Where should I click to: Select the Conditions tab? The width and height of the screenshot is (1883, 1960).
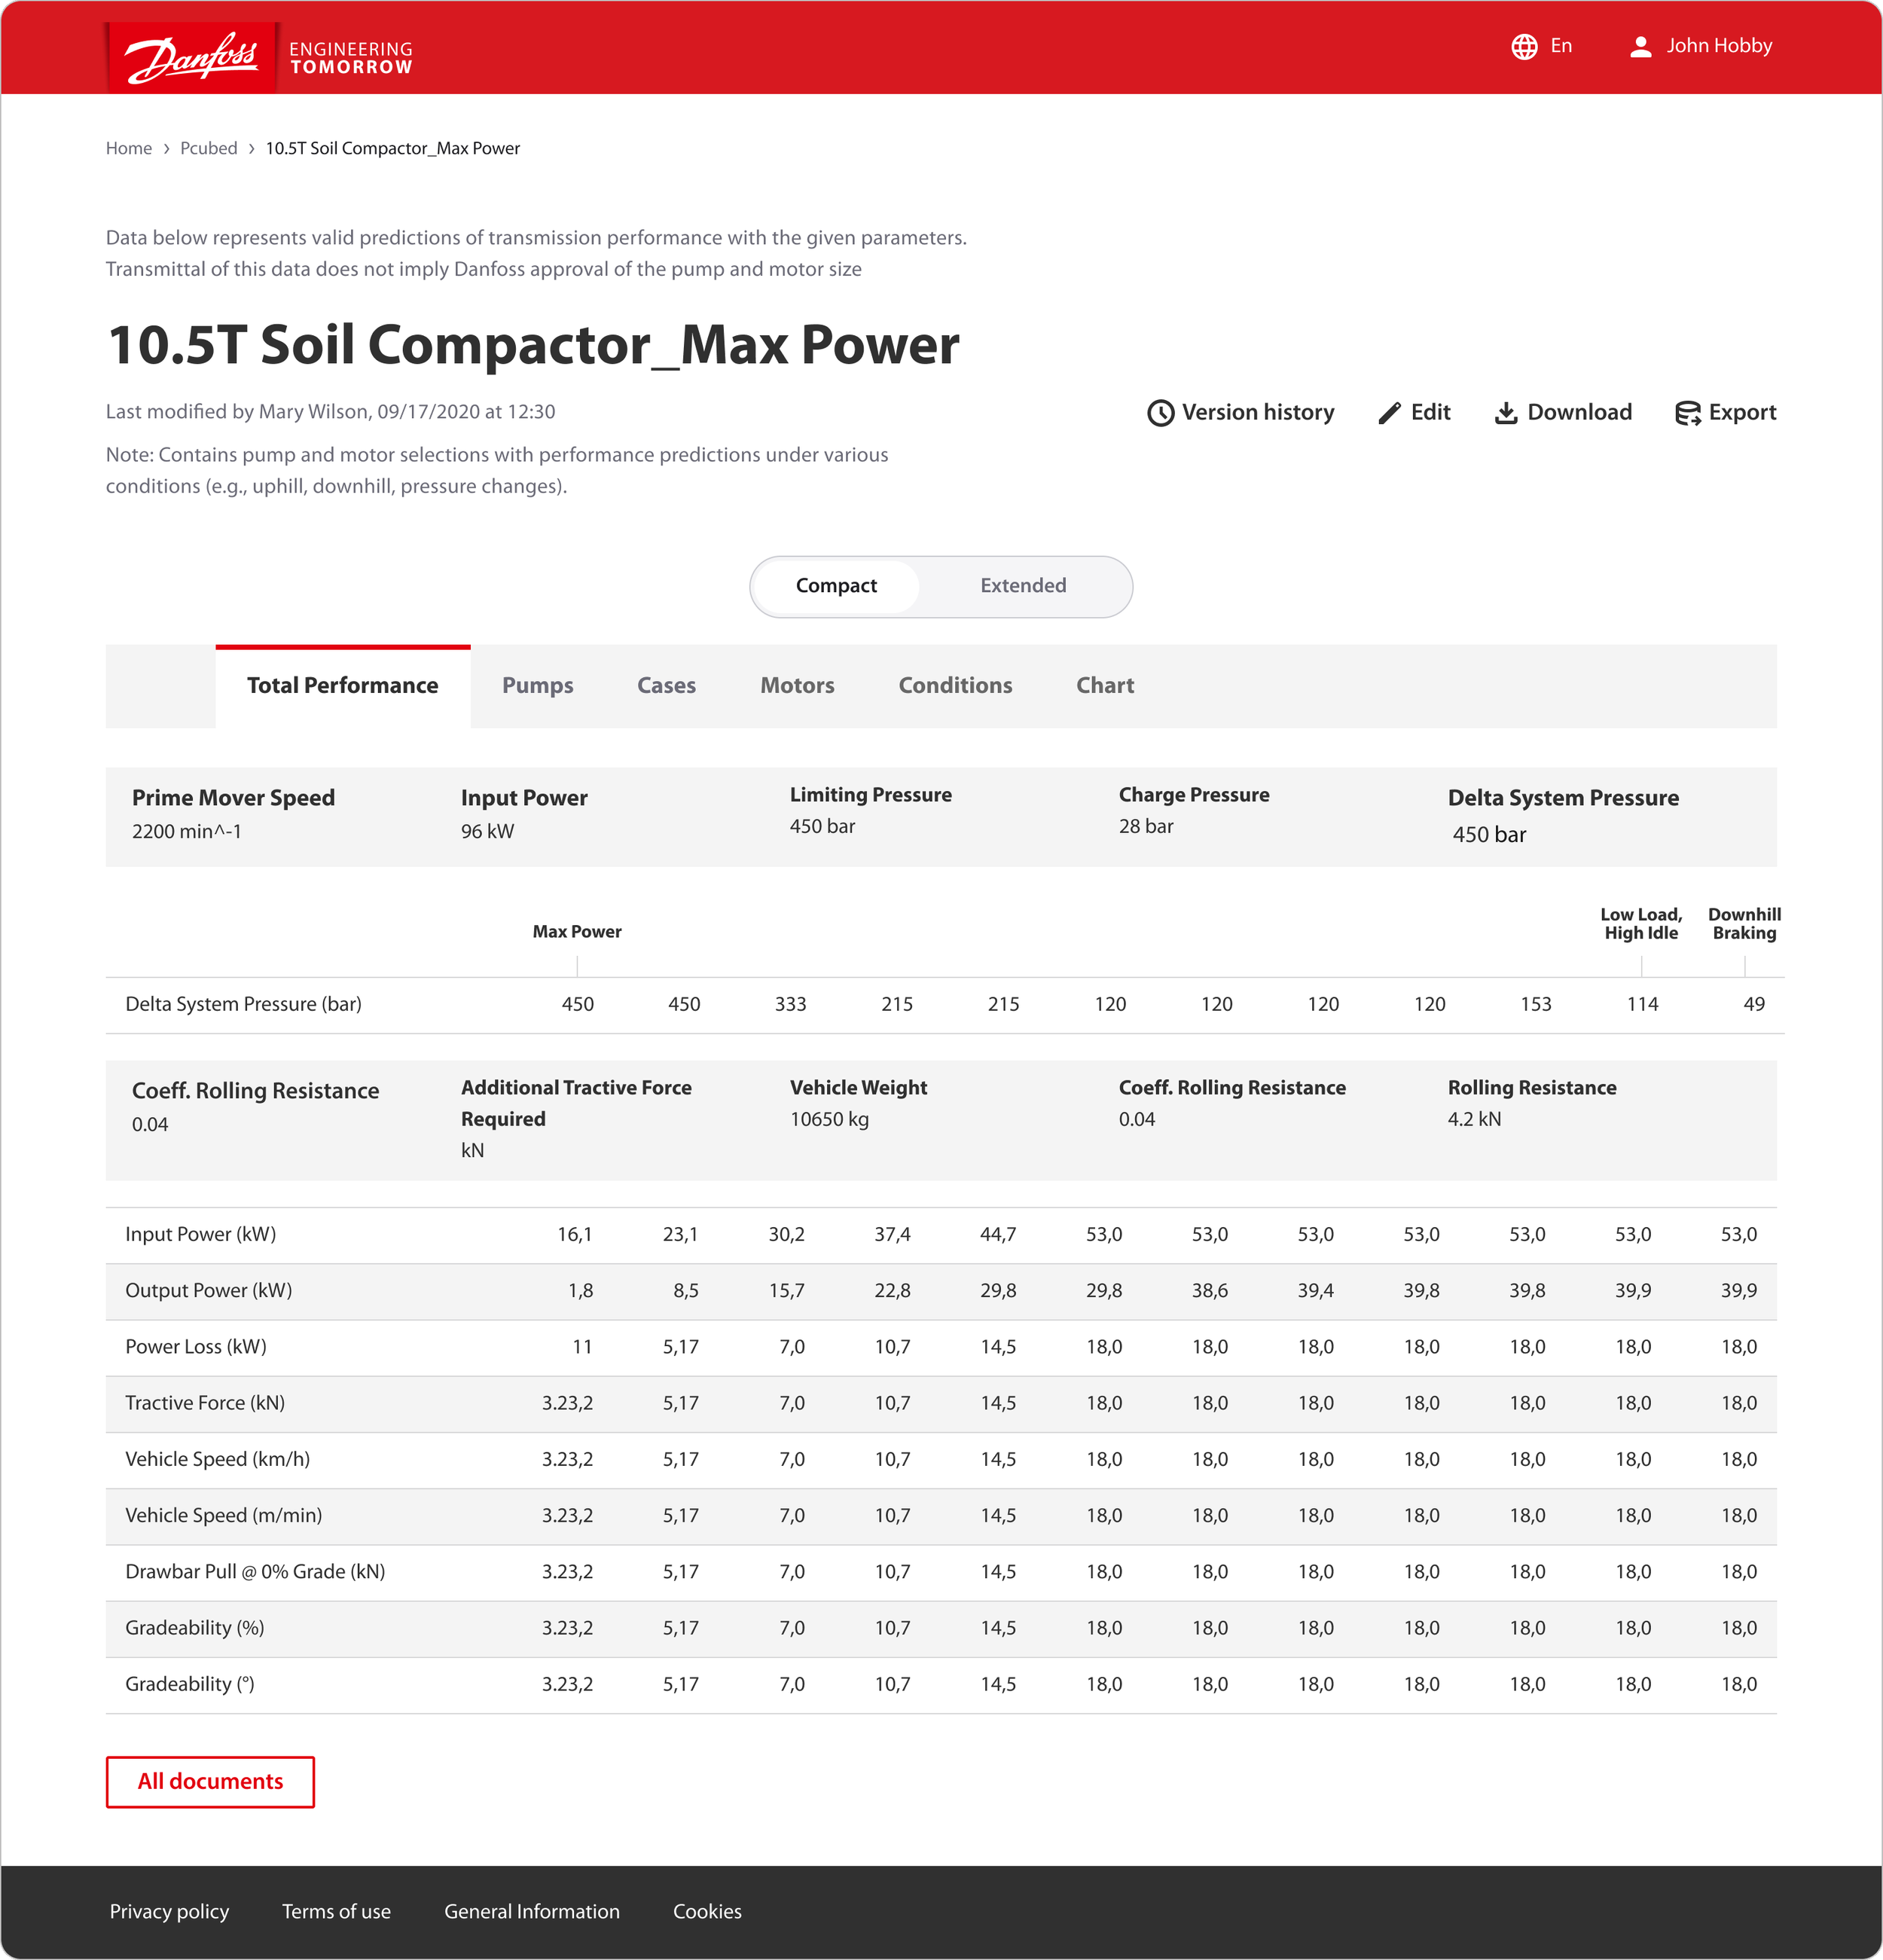954,686
